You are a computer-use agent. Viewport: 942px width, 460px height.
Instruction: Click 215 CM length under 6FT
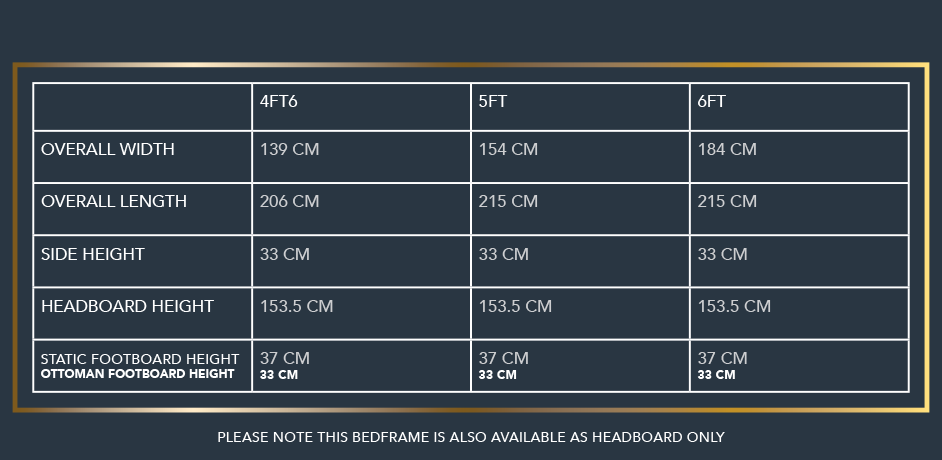pos(727,202)
